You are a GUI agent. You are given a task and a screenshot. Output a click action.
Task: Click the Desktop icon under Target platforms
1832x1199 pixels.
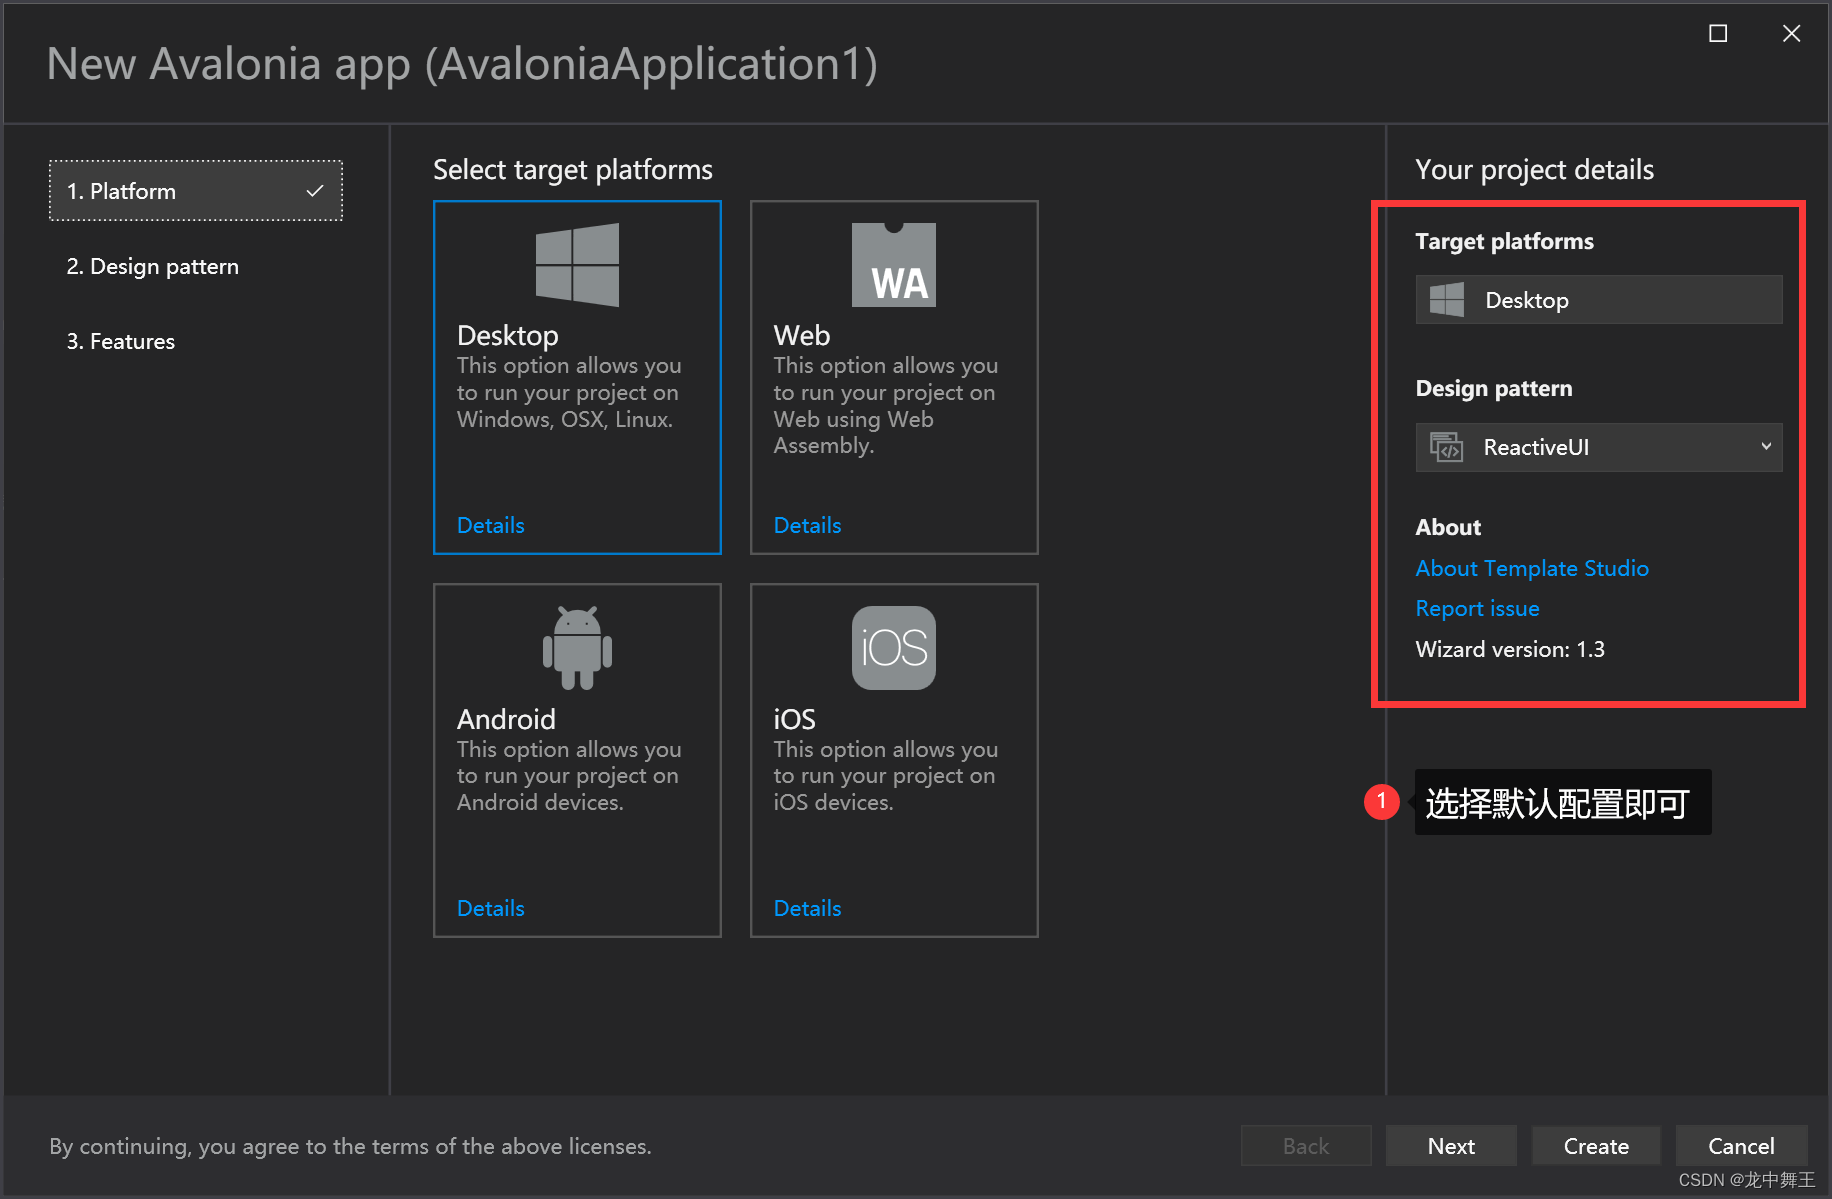pos(1446,298)
